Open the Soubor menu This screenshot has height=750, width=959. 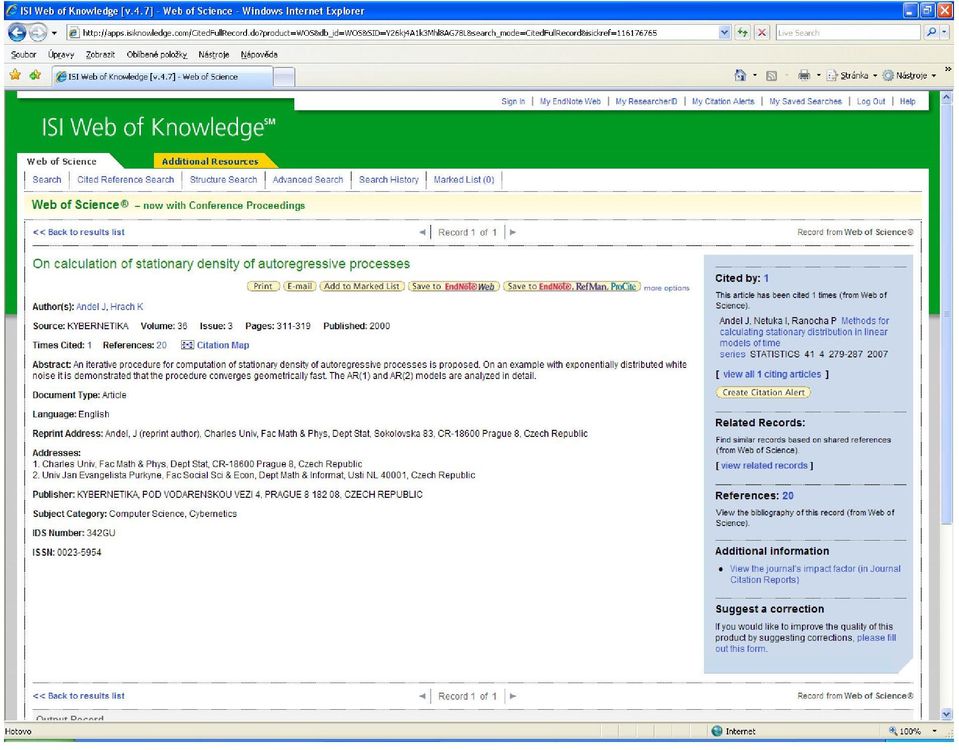[24, 54]
